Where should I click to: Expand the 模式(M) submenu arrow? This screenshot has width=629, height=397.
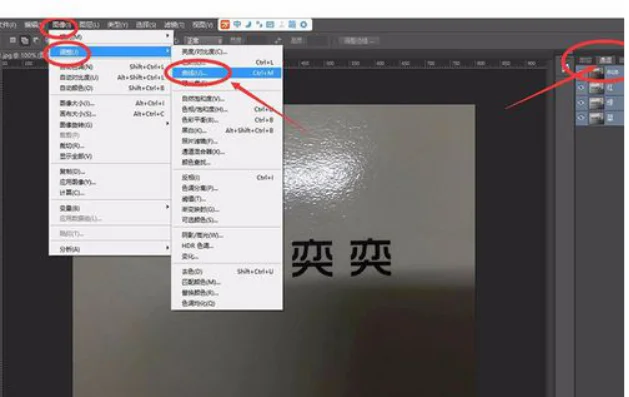point(167,36)
